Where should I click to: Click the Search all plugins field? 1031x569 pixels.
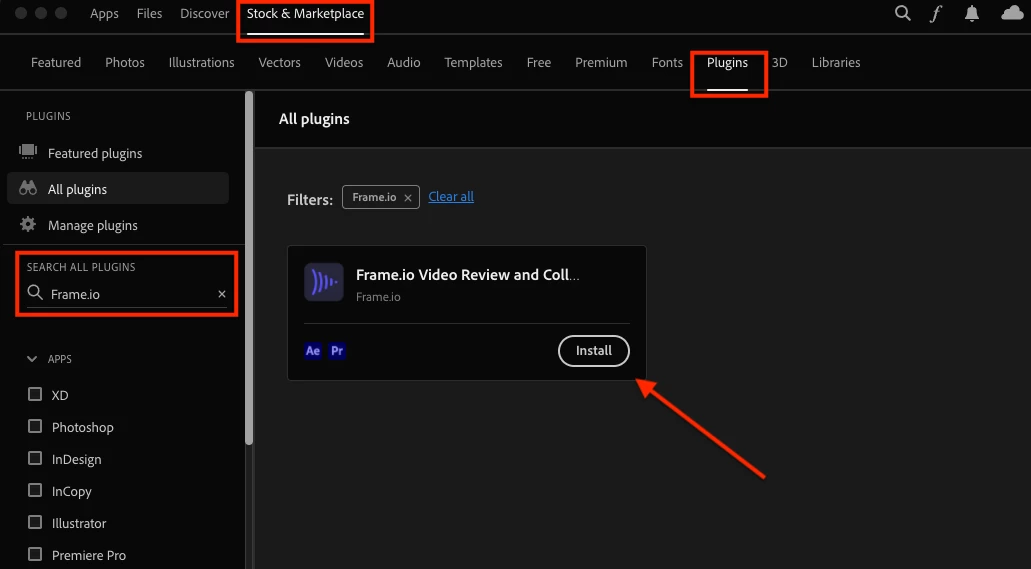tap(126, 294)
